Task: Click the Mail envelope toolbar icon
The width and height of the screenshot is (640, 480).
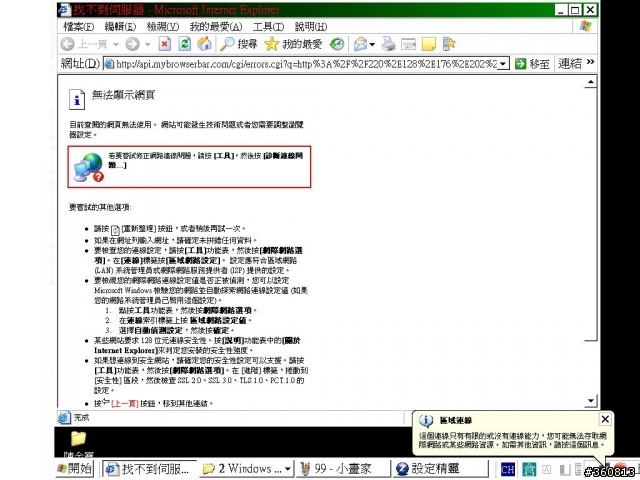Action: 361,44
